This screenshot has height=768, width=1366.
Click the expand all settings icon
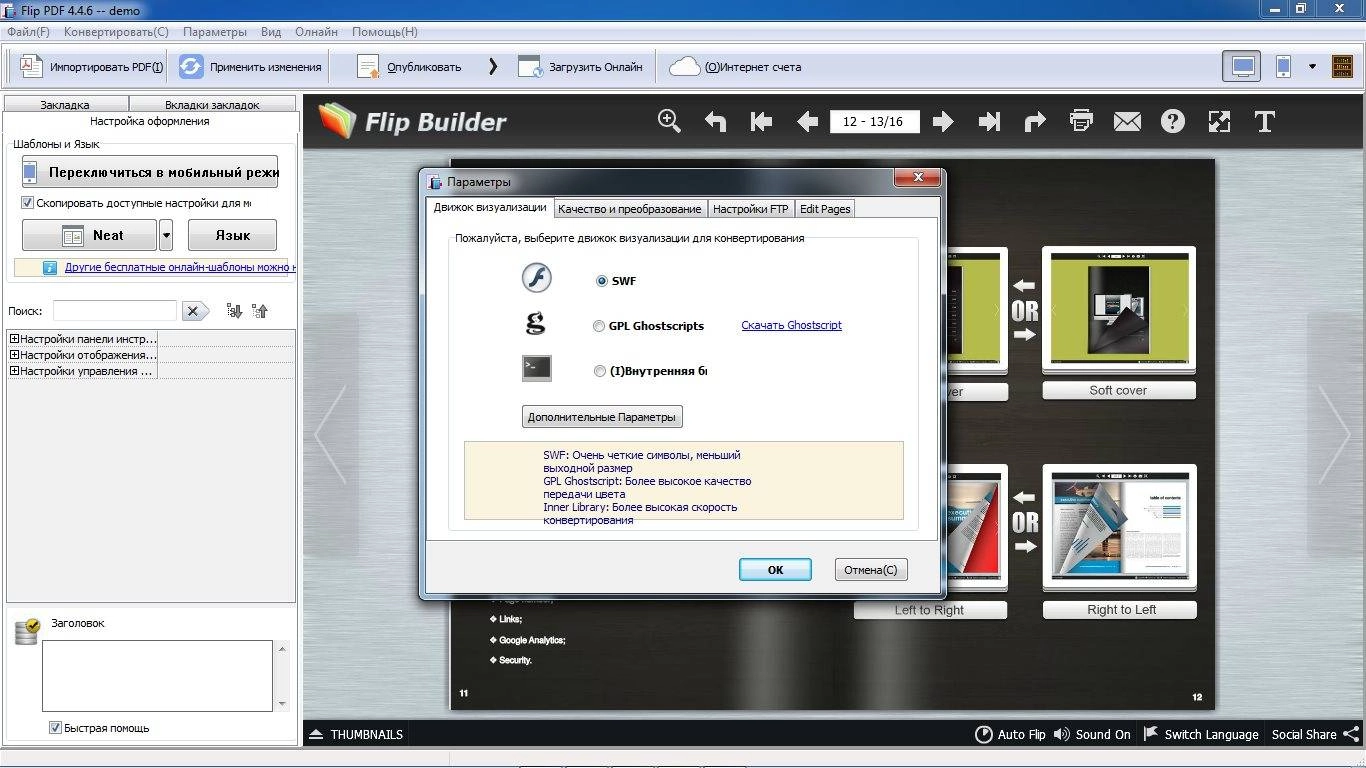[x=234, y=311]
